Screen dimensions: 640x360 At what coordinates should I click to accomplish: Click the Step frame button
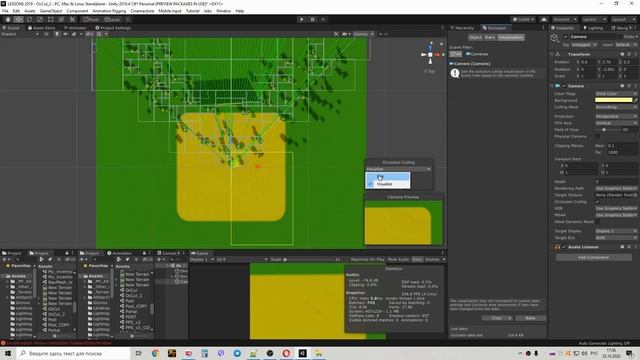coord(323,19)
